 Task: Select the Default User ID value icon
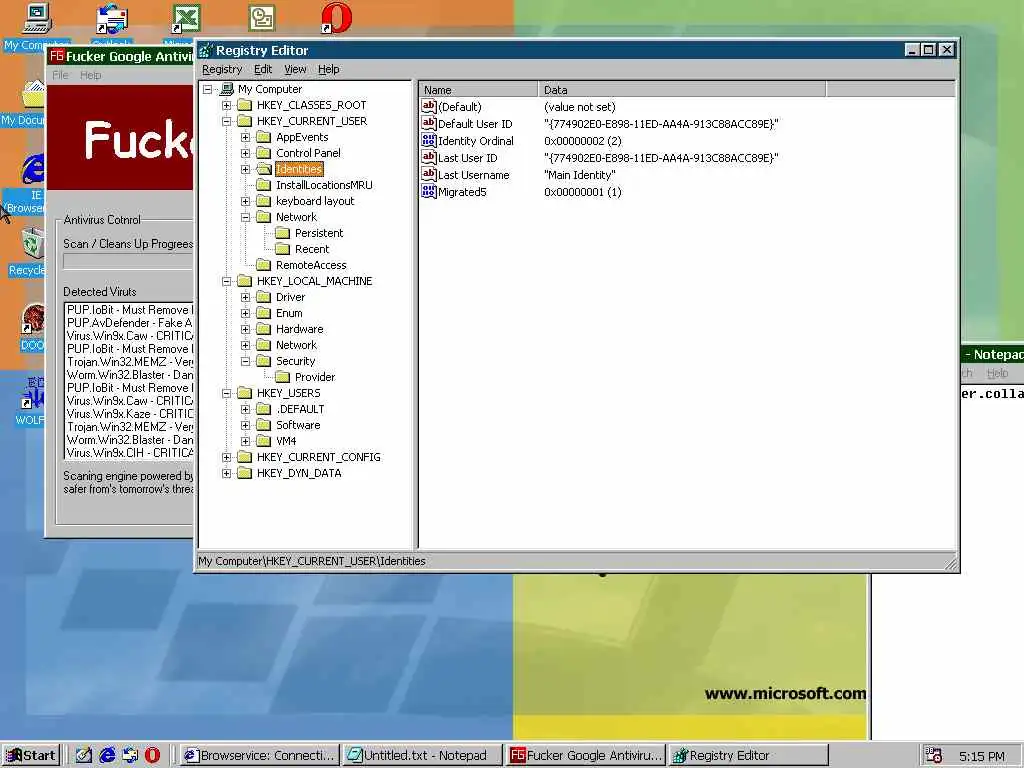[429, 123]
